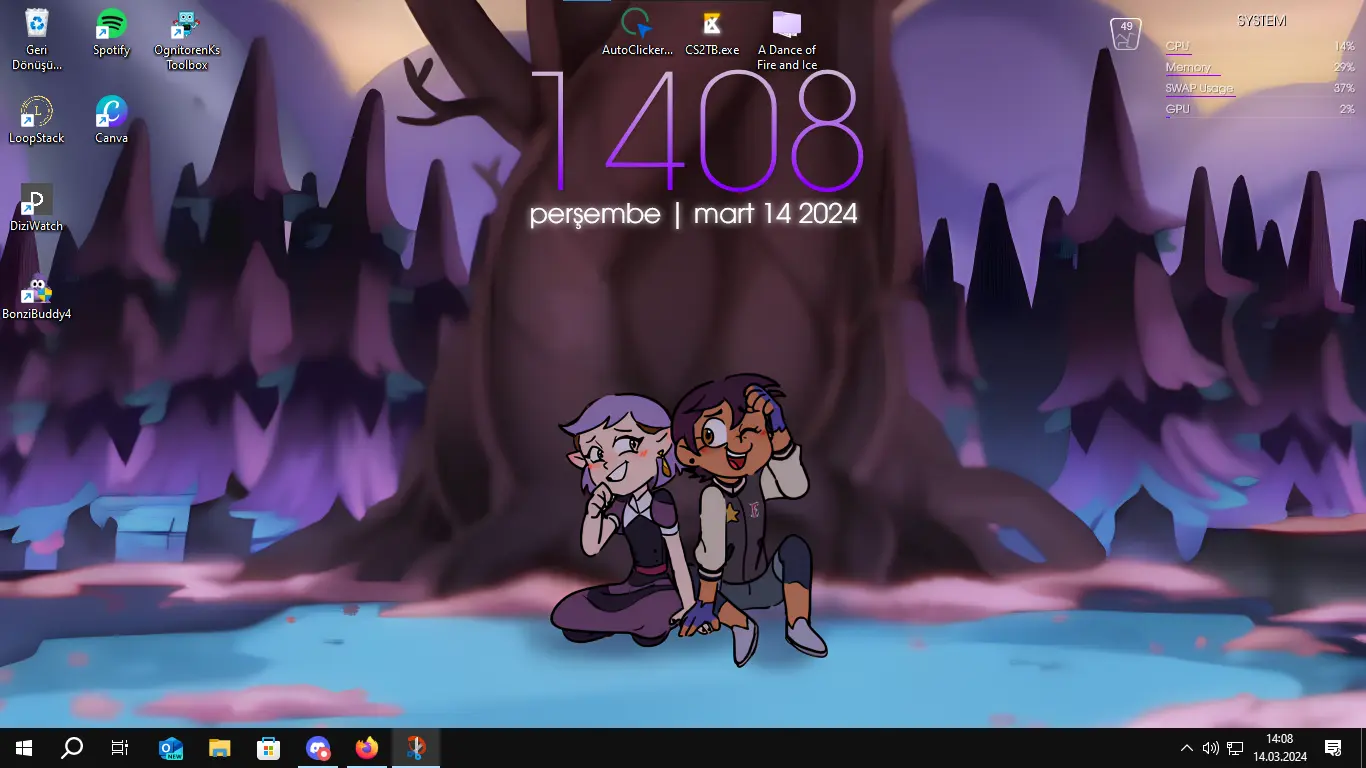
Task: Click the large 1408 clock widget
Action: point(695,131)
